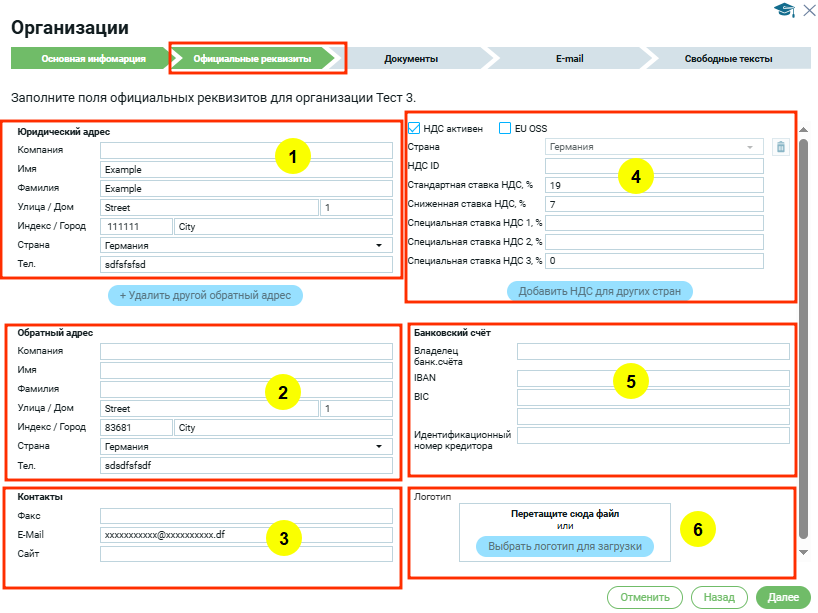The height and width of the screenshot is (613, 818).
Task: Click Добавить НДС для других стран
Action: 600,291
